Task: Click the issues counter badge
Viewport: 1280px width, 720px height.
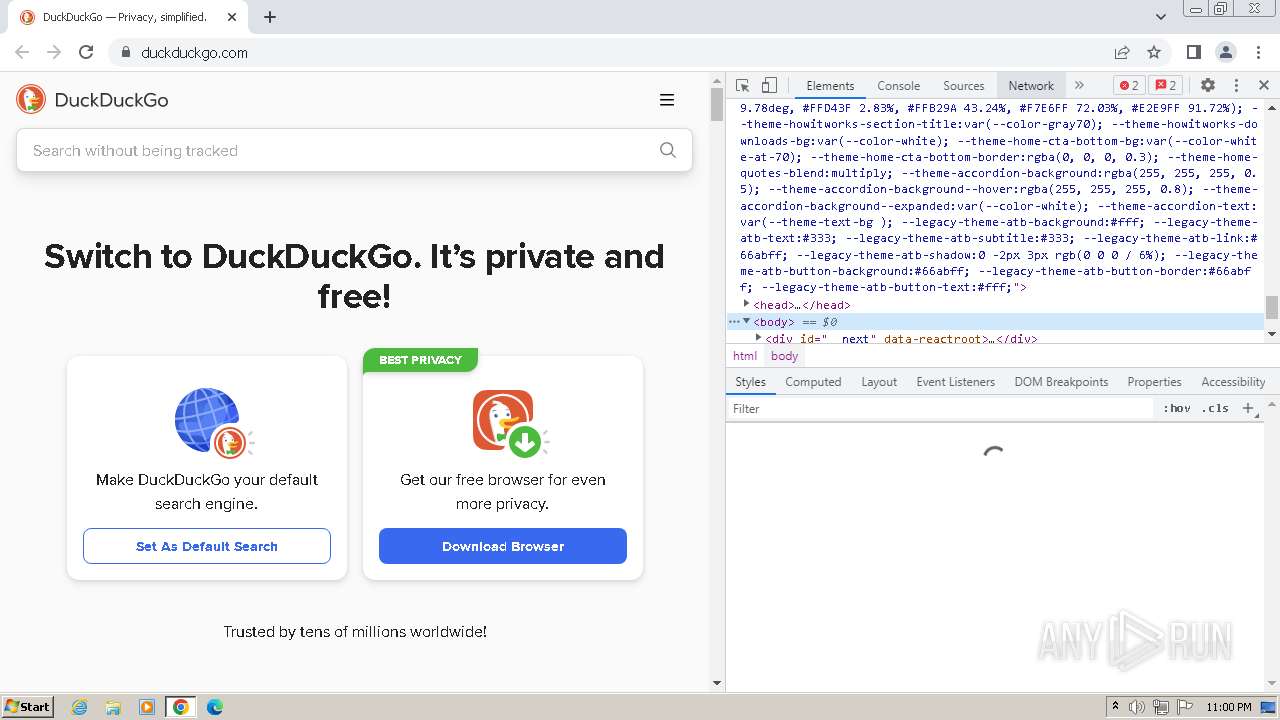Action: coord(1165,85)
